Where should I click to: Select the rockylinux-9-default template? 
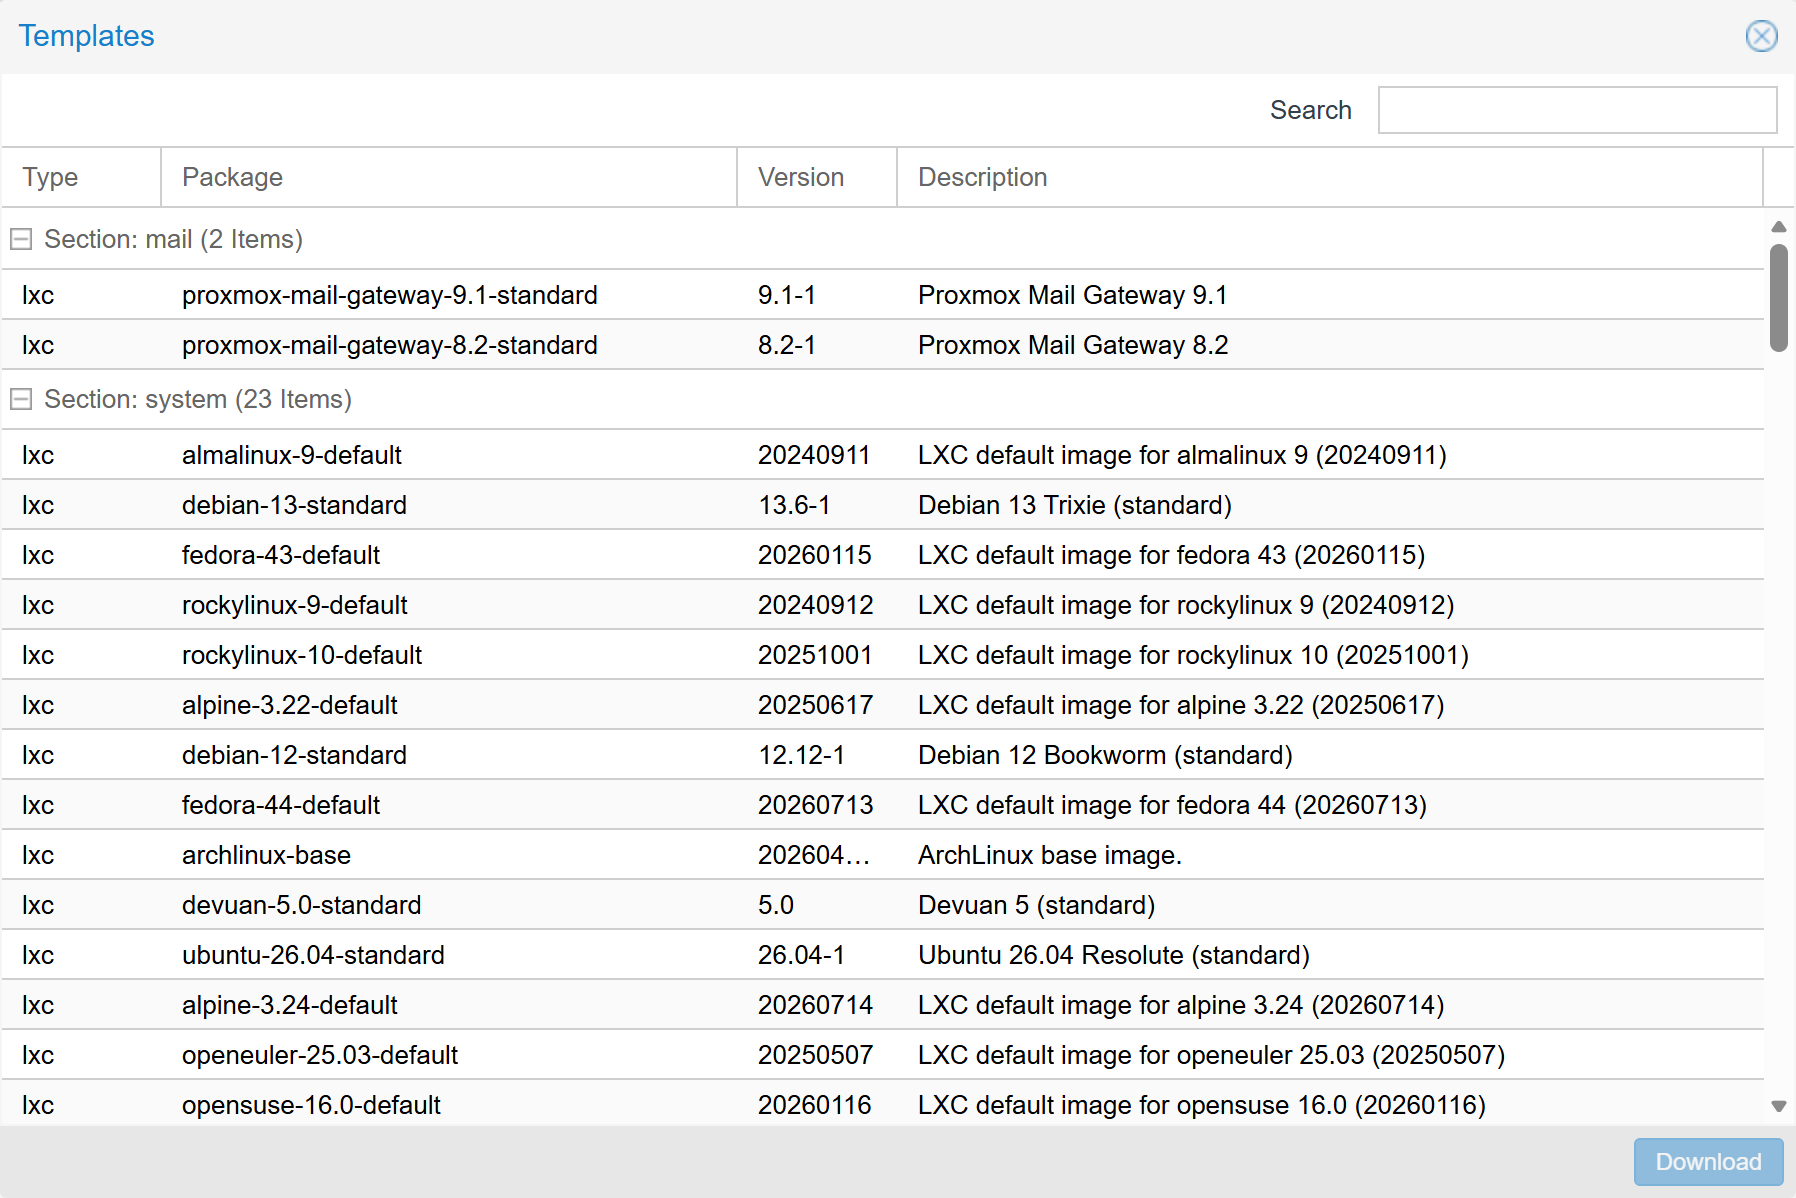[x=882, y=605]
